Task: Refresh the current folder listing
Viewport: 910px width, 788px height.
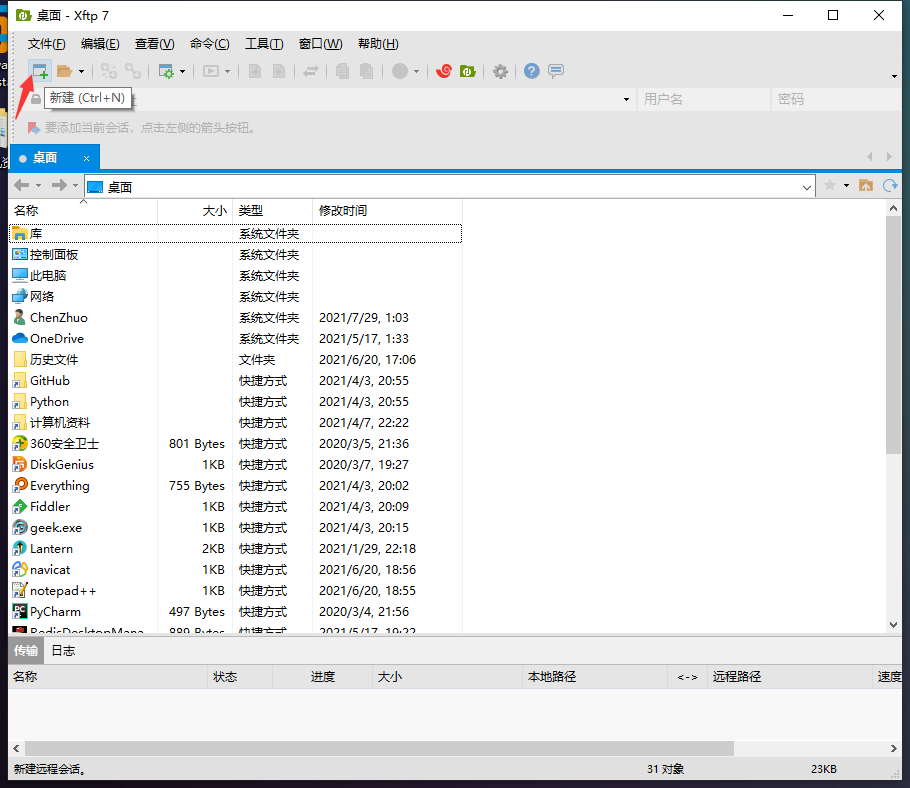Action: [x=889, y=186]
